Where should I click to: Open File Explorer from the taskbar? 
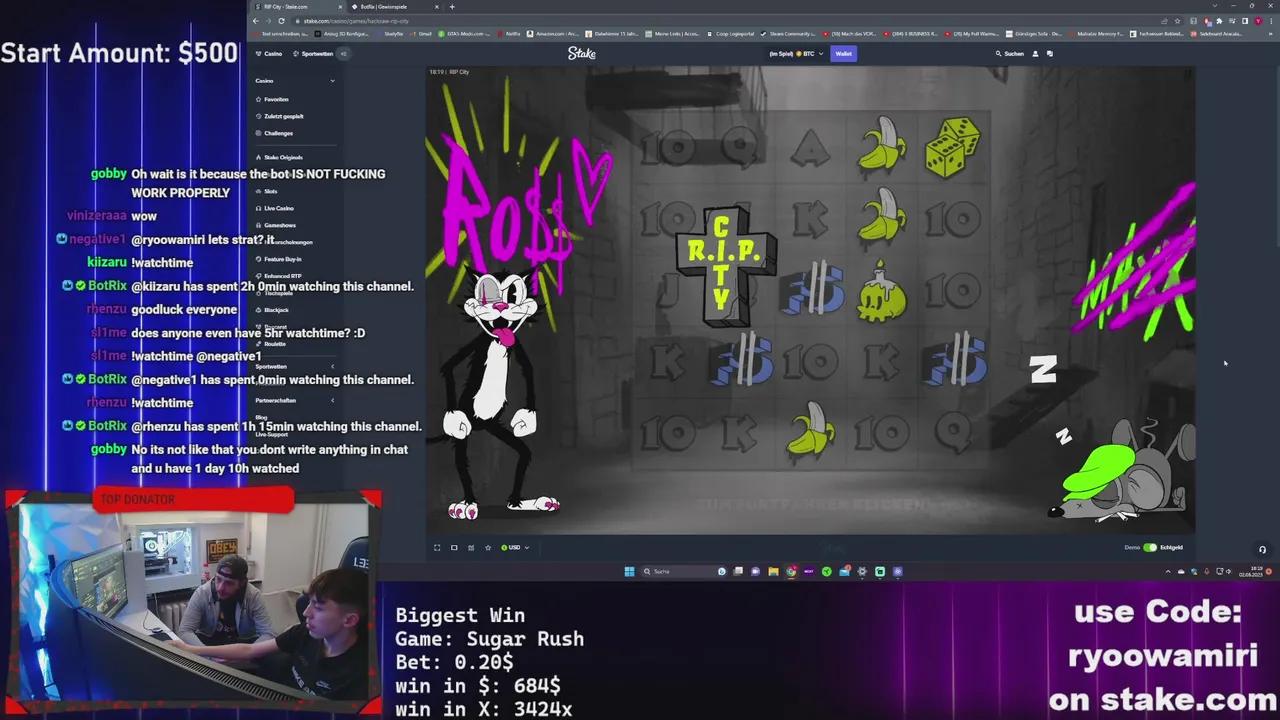point(773,571)
